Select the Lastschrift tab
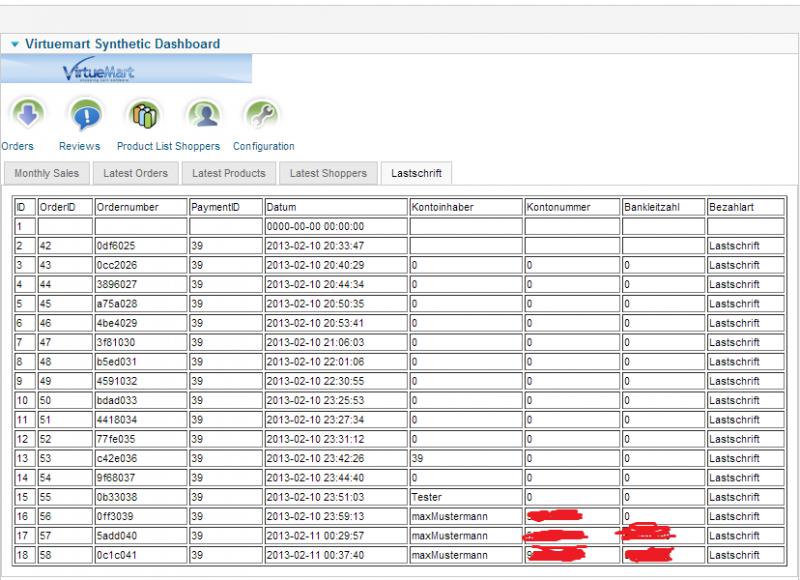This screenshot has height=580, width=800. click(x=416, y=173)
